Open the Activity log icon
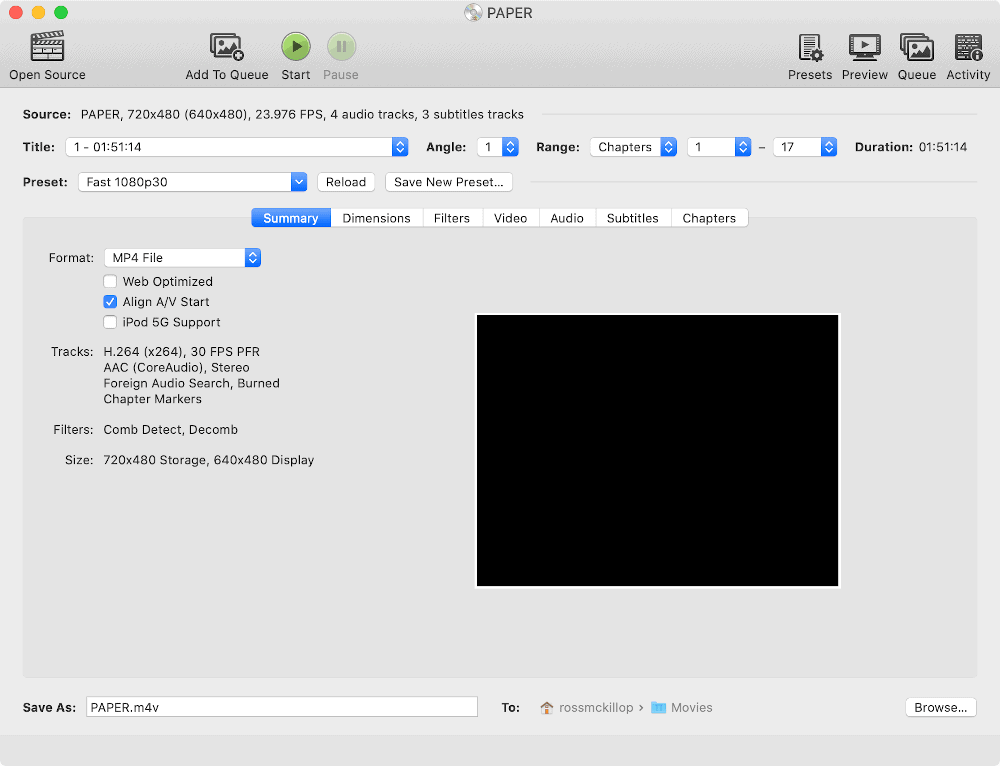This screenshot has height=766, width=1000. click(x=968, y=47)
